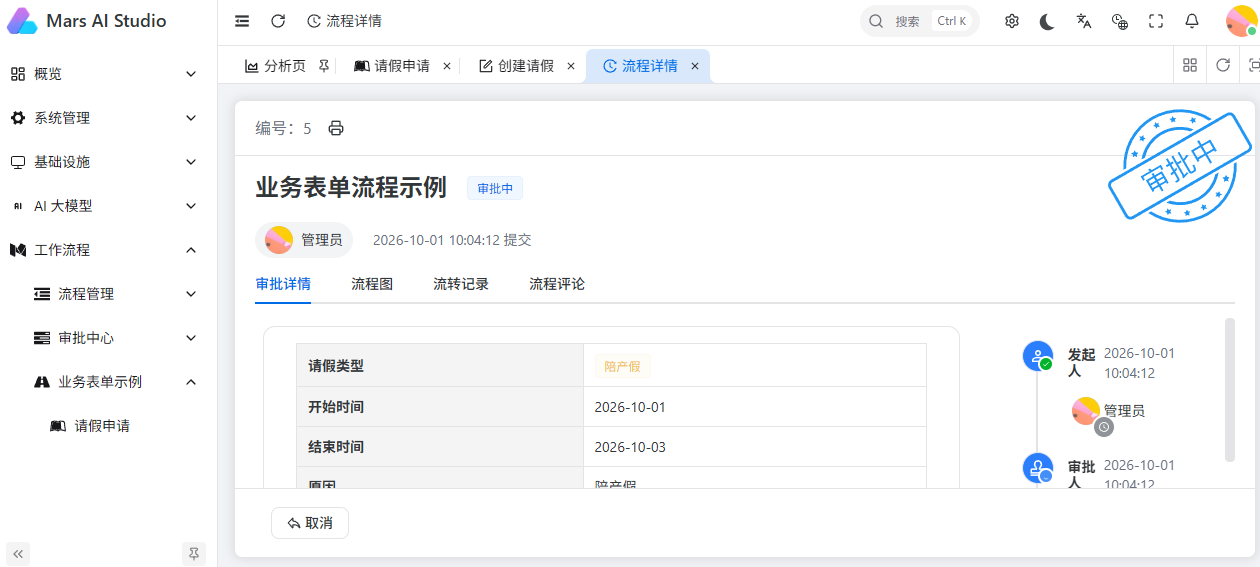Expand AI 大模型 menu

click(x=104, y=206)
